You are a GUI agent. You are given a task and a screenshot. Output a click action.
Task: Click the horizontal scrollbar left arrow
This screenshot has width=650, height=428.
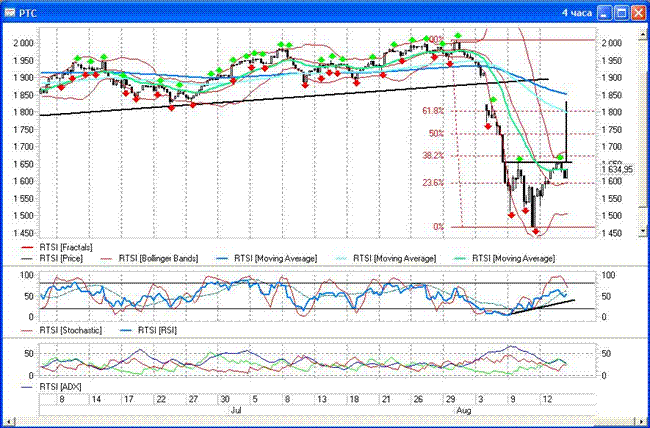(7, 421)
